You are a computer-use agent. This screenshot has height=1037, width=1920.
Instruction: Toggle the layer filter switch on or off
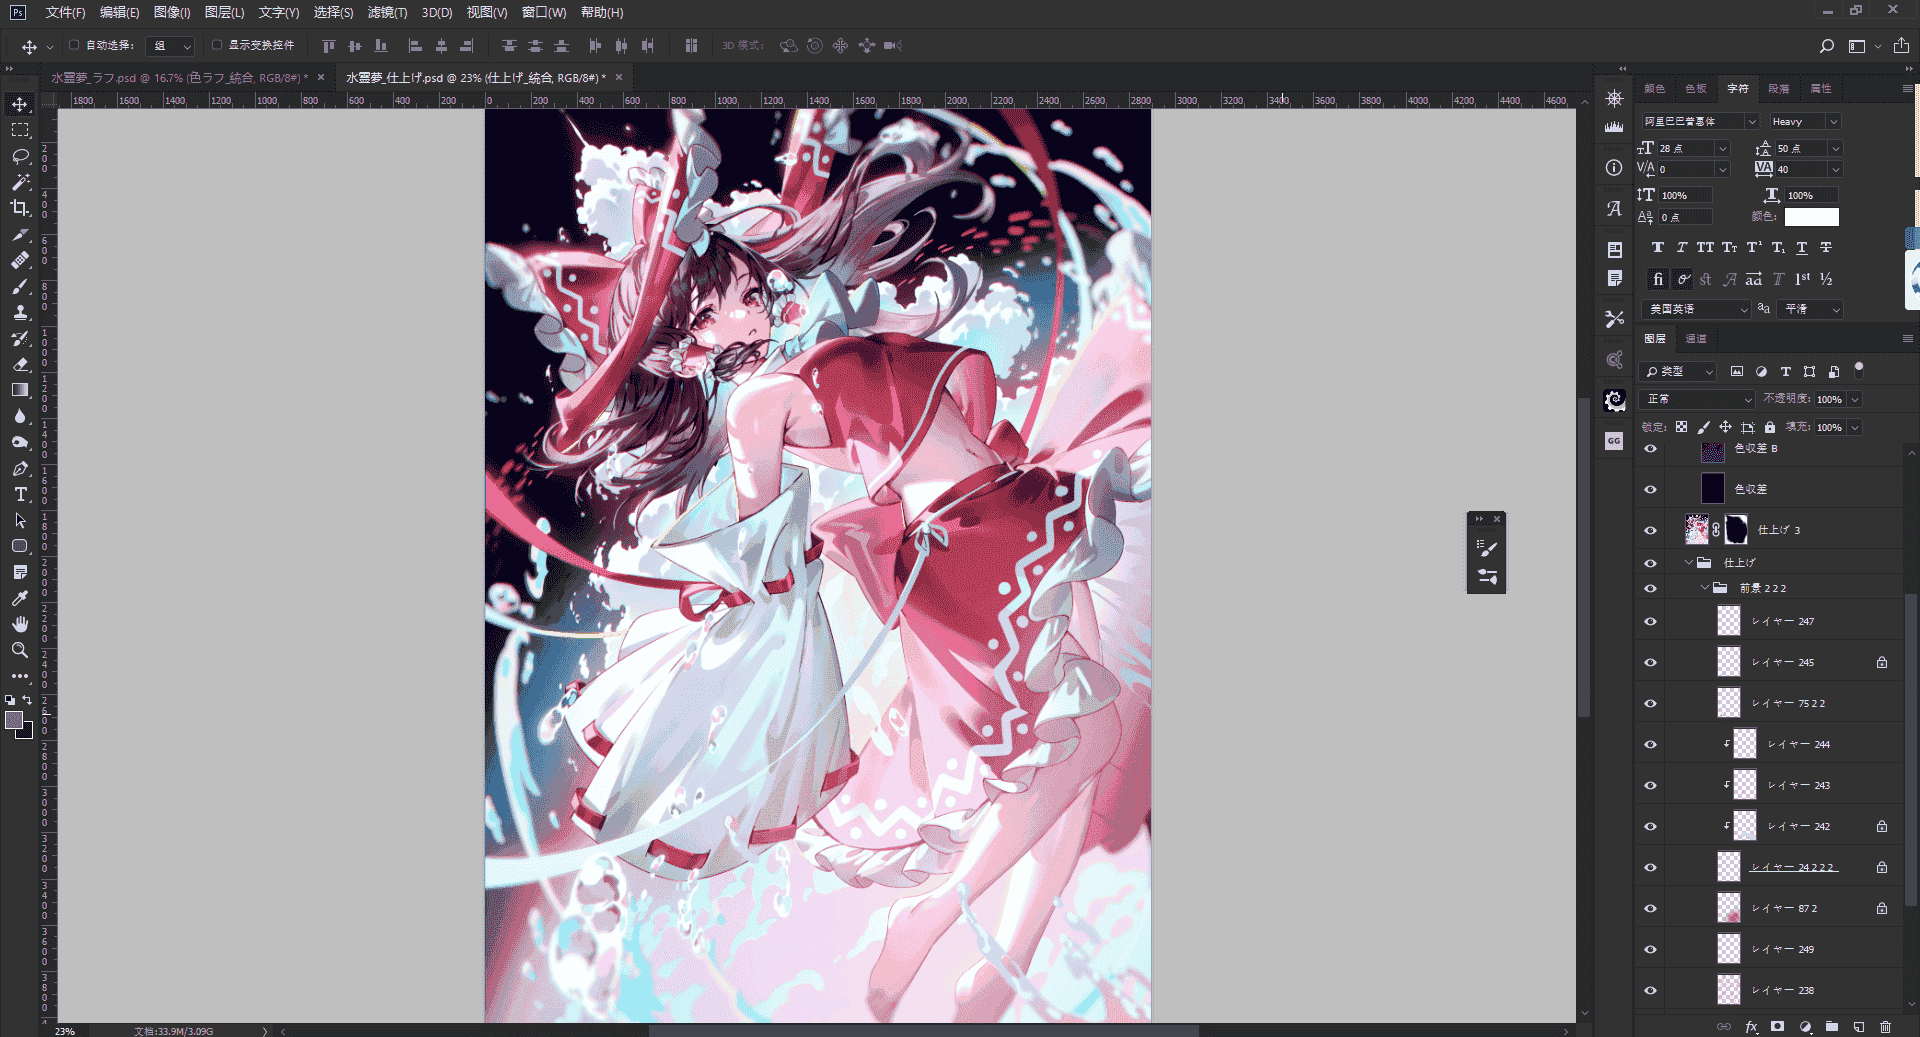pos(1859,370)
